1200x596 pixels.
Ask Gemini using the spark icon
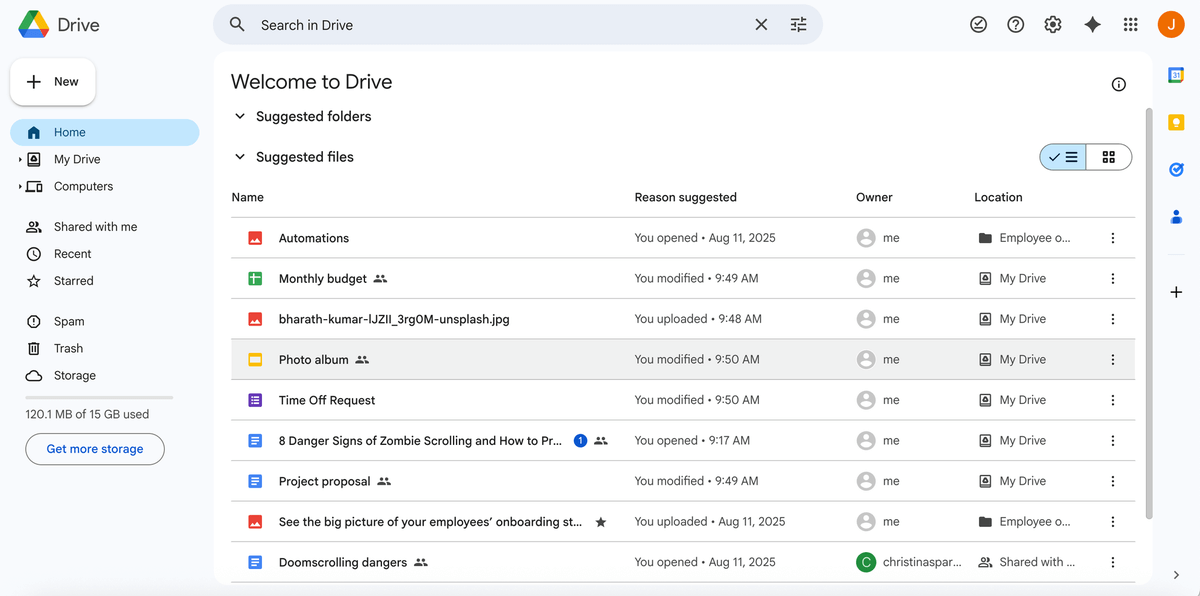tap(1092, 24)
